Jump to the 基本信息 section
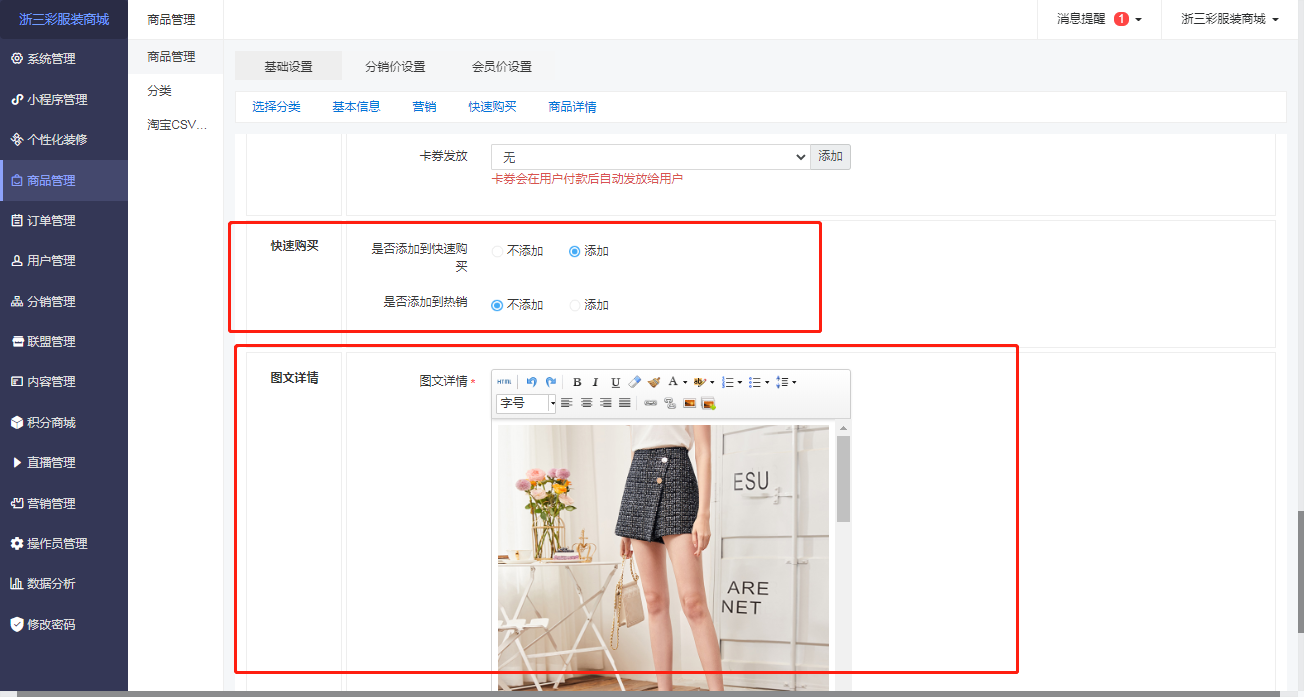 (357, 106)
